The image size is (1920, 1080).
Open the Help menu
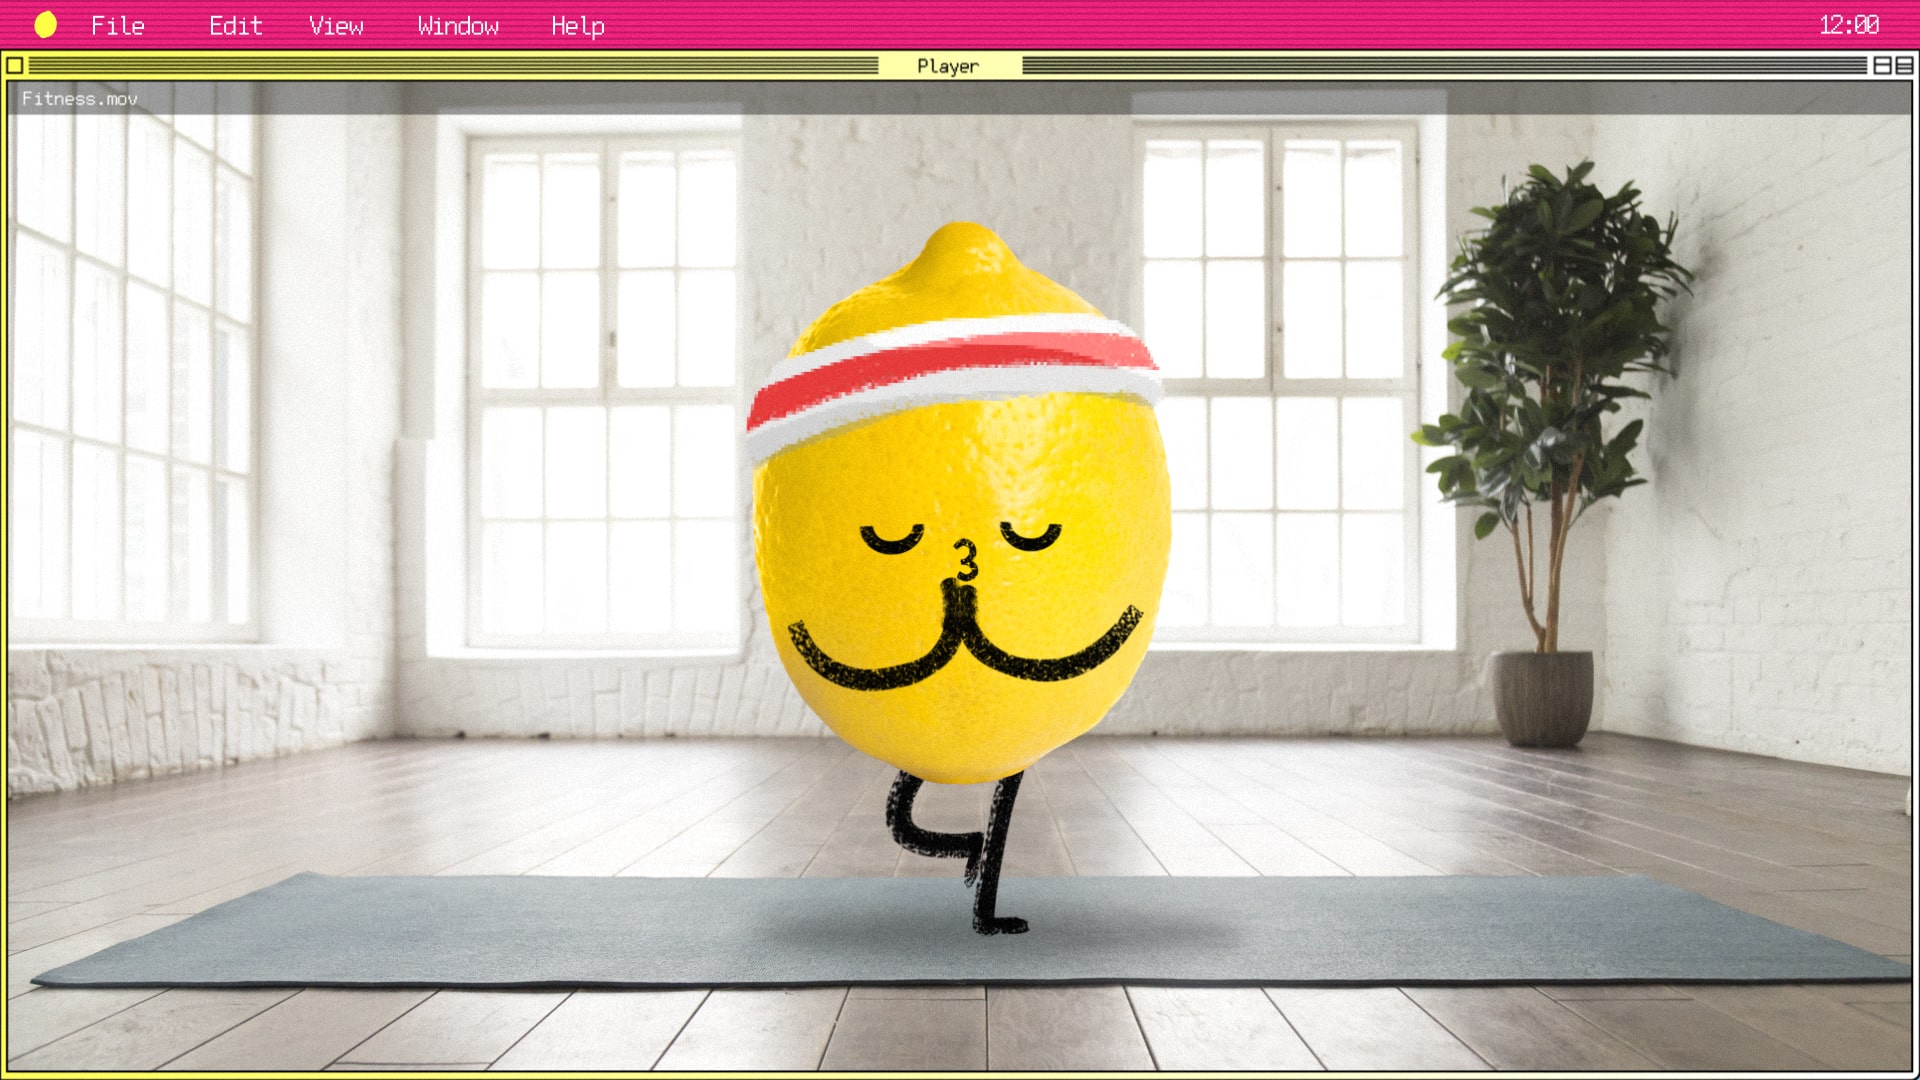coord(577,26)
